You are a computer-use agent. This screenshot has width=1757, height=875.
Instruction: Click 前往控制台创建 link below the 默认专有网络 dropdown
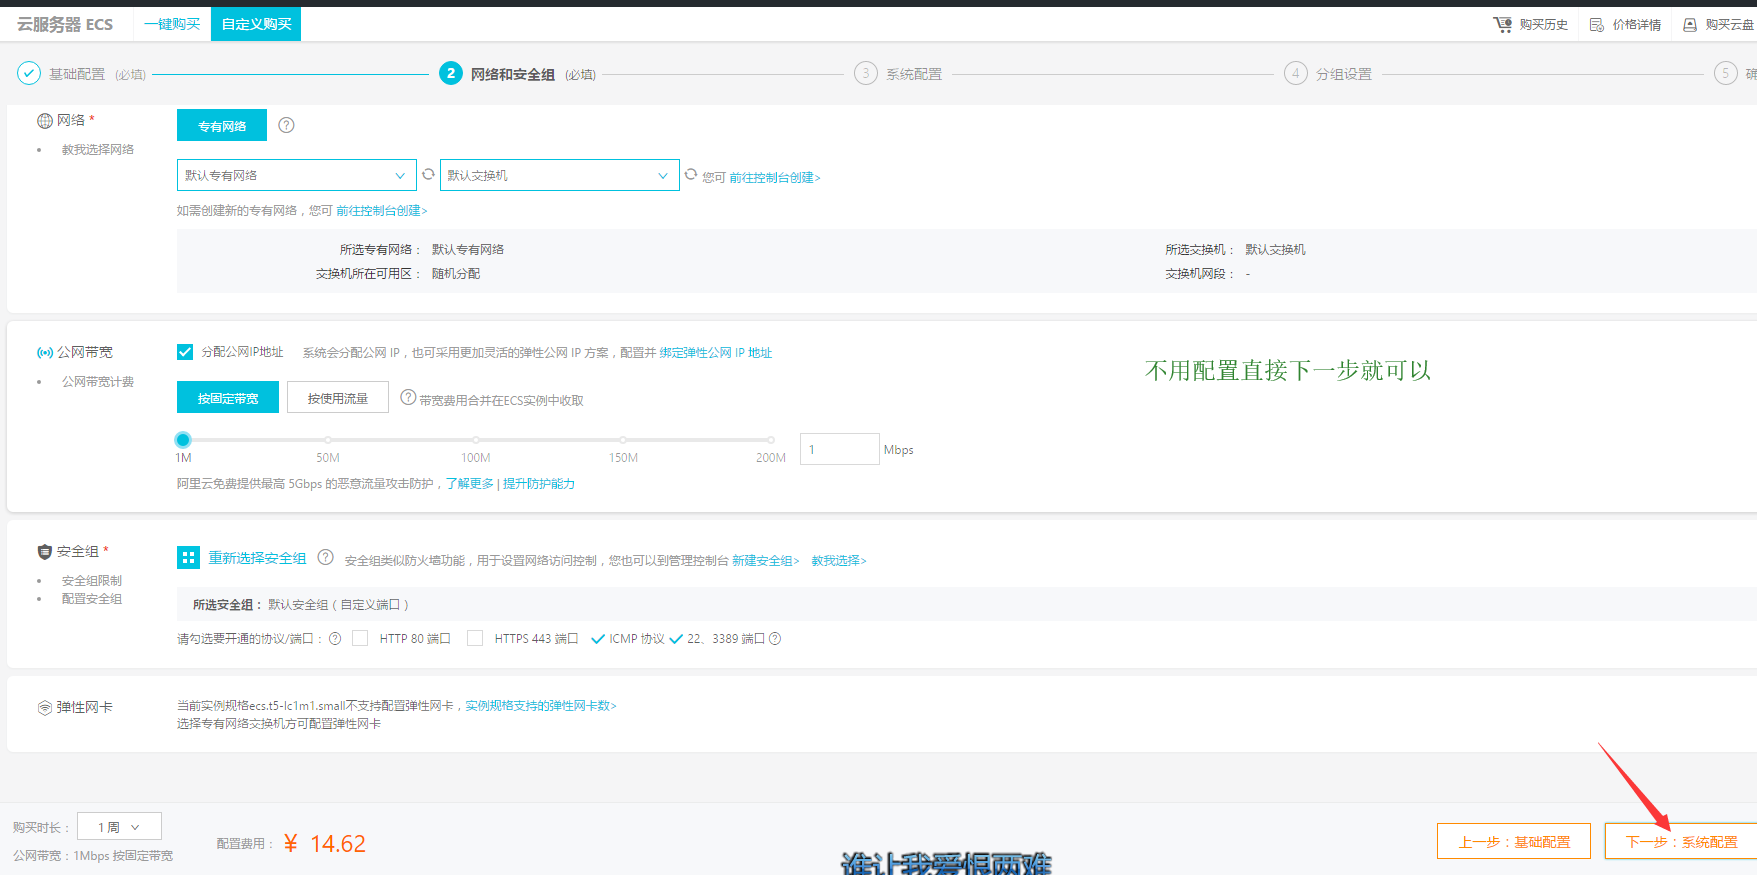(382, 210)
